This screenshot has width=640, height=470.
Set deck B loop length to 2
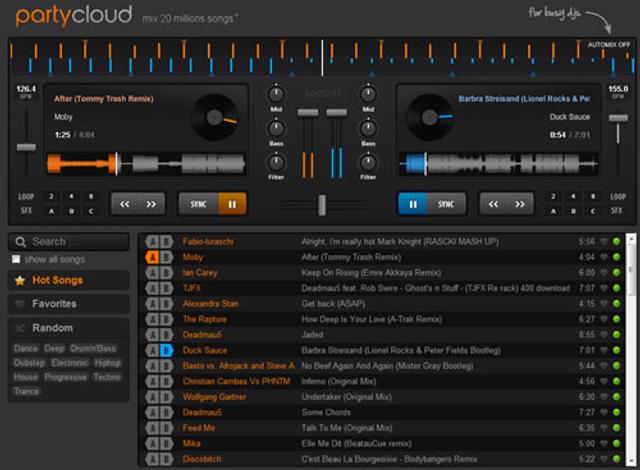[x=553, y=196]
